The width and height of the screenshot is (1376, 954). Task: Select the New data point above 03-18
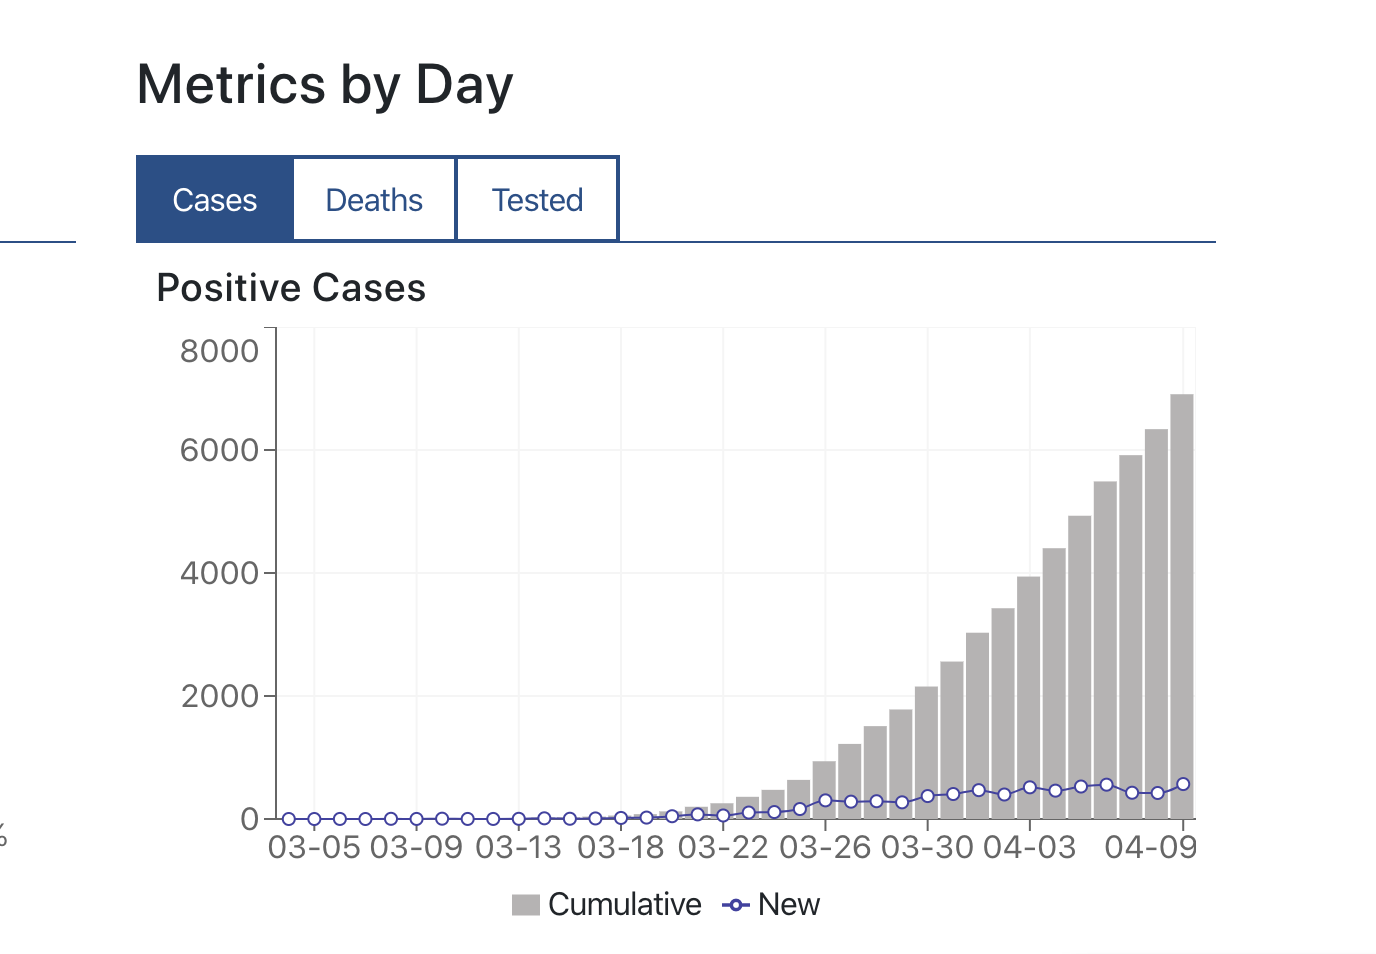coord(621,818)
